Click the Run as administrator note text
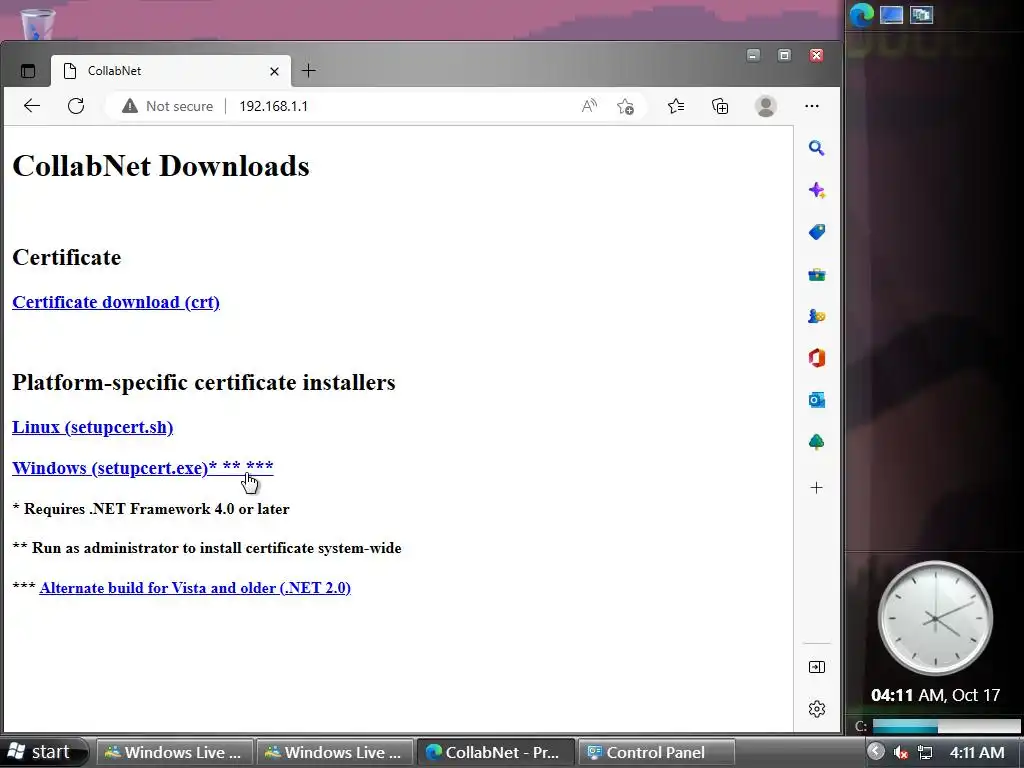Screen dimensions: 1024x768 (207, 548)
